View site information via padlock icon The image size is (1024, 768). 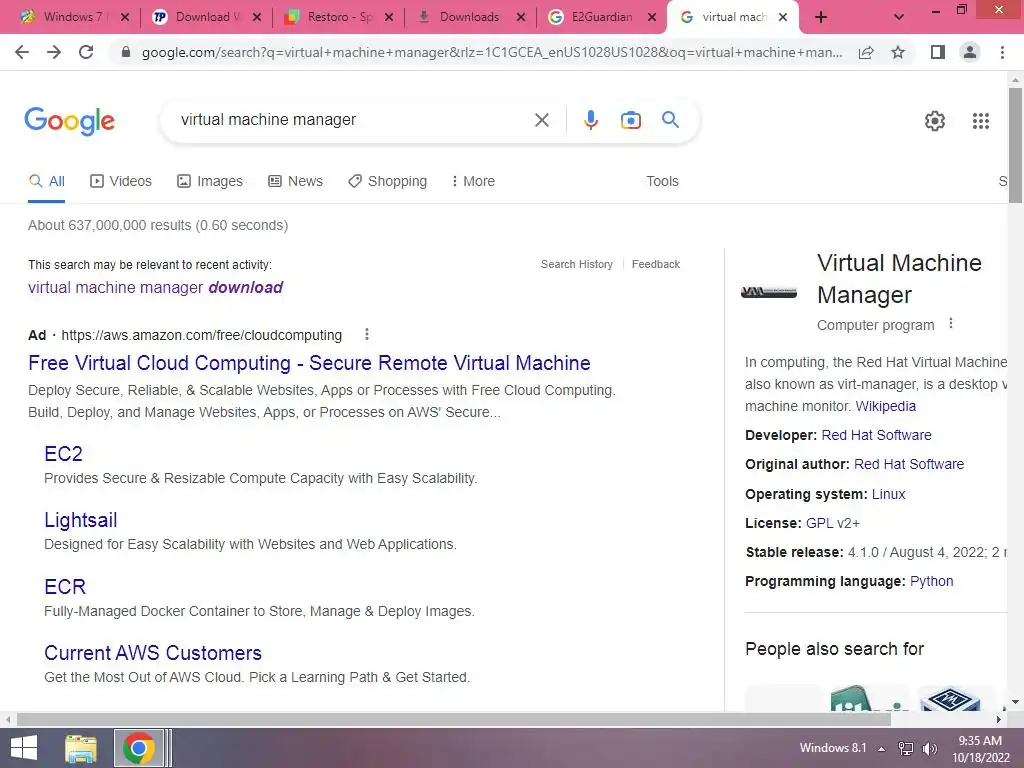127,52
